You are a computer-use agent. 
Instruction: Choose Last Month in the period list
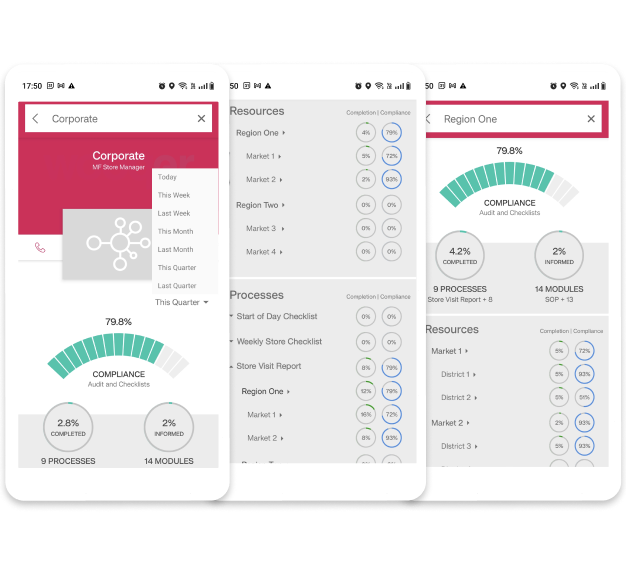pyautogui.click(x=175, y=249)
